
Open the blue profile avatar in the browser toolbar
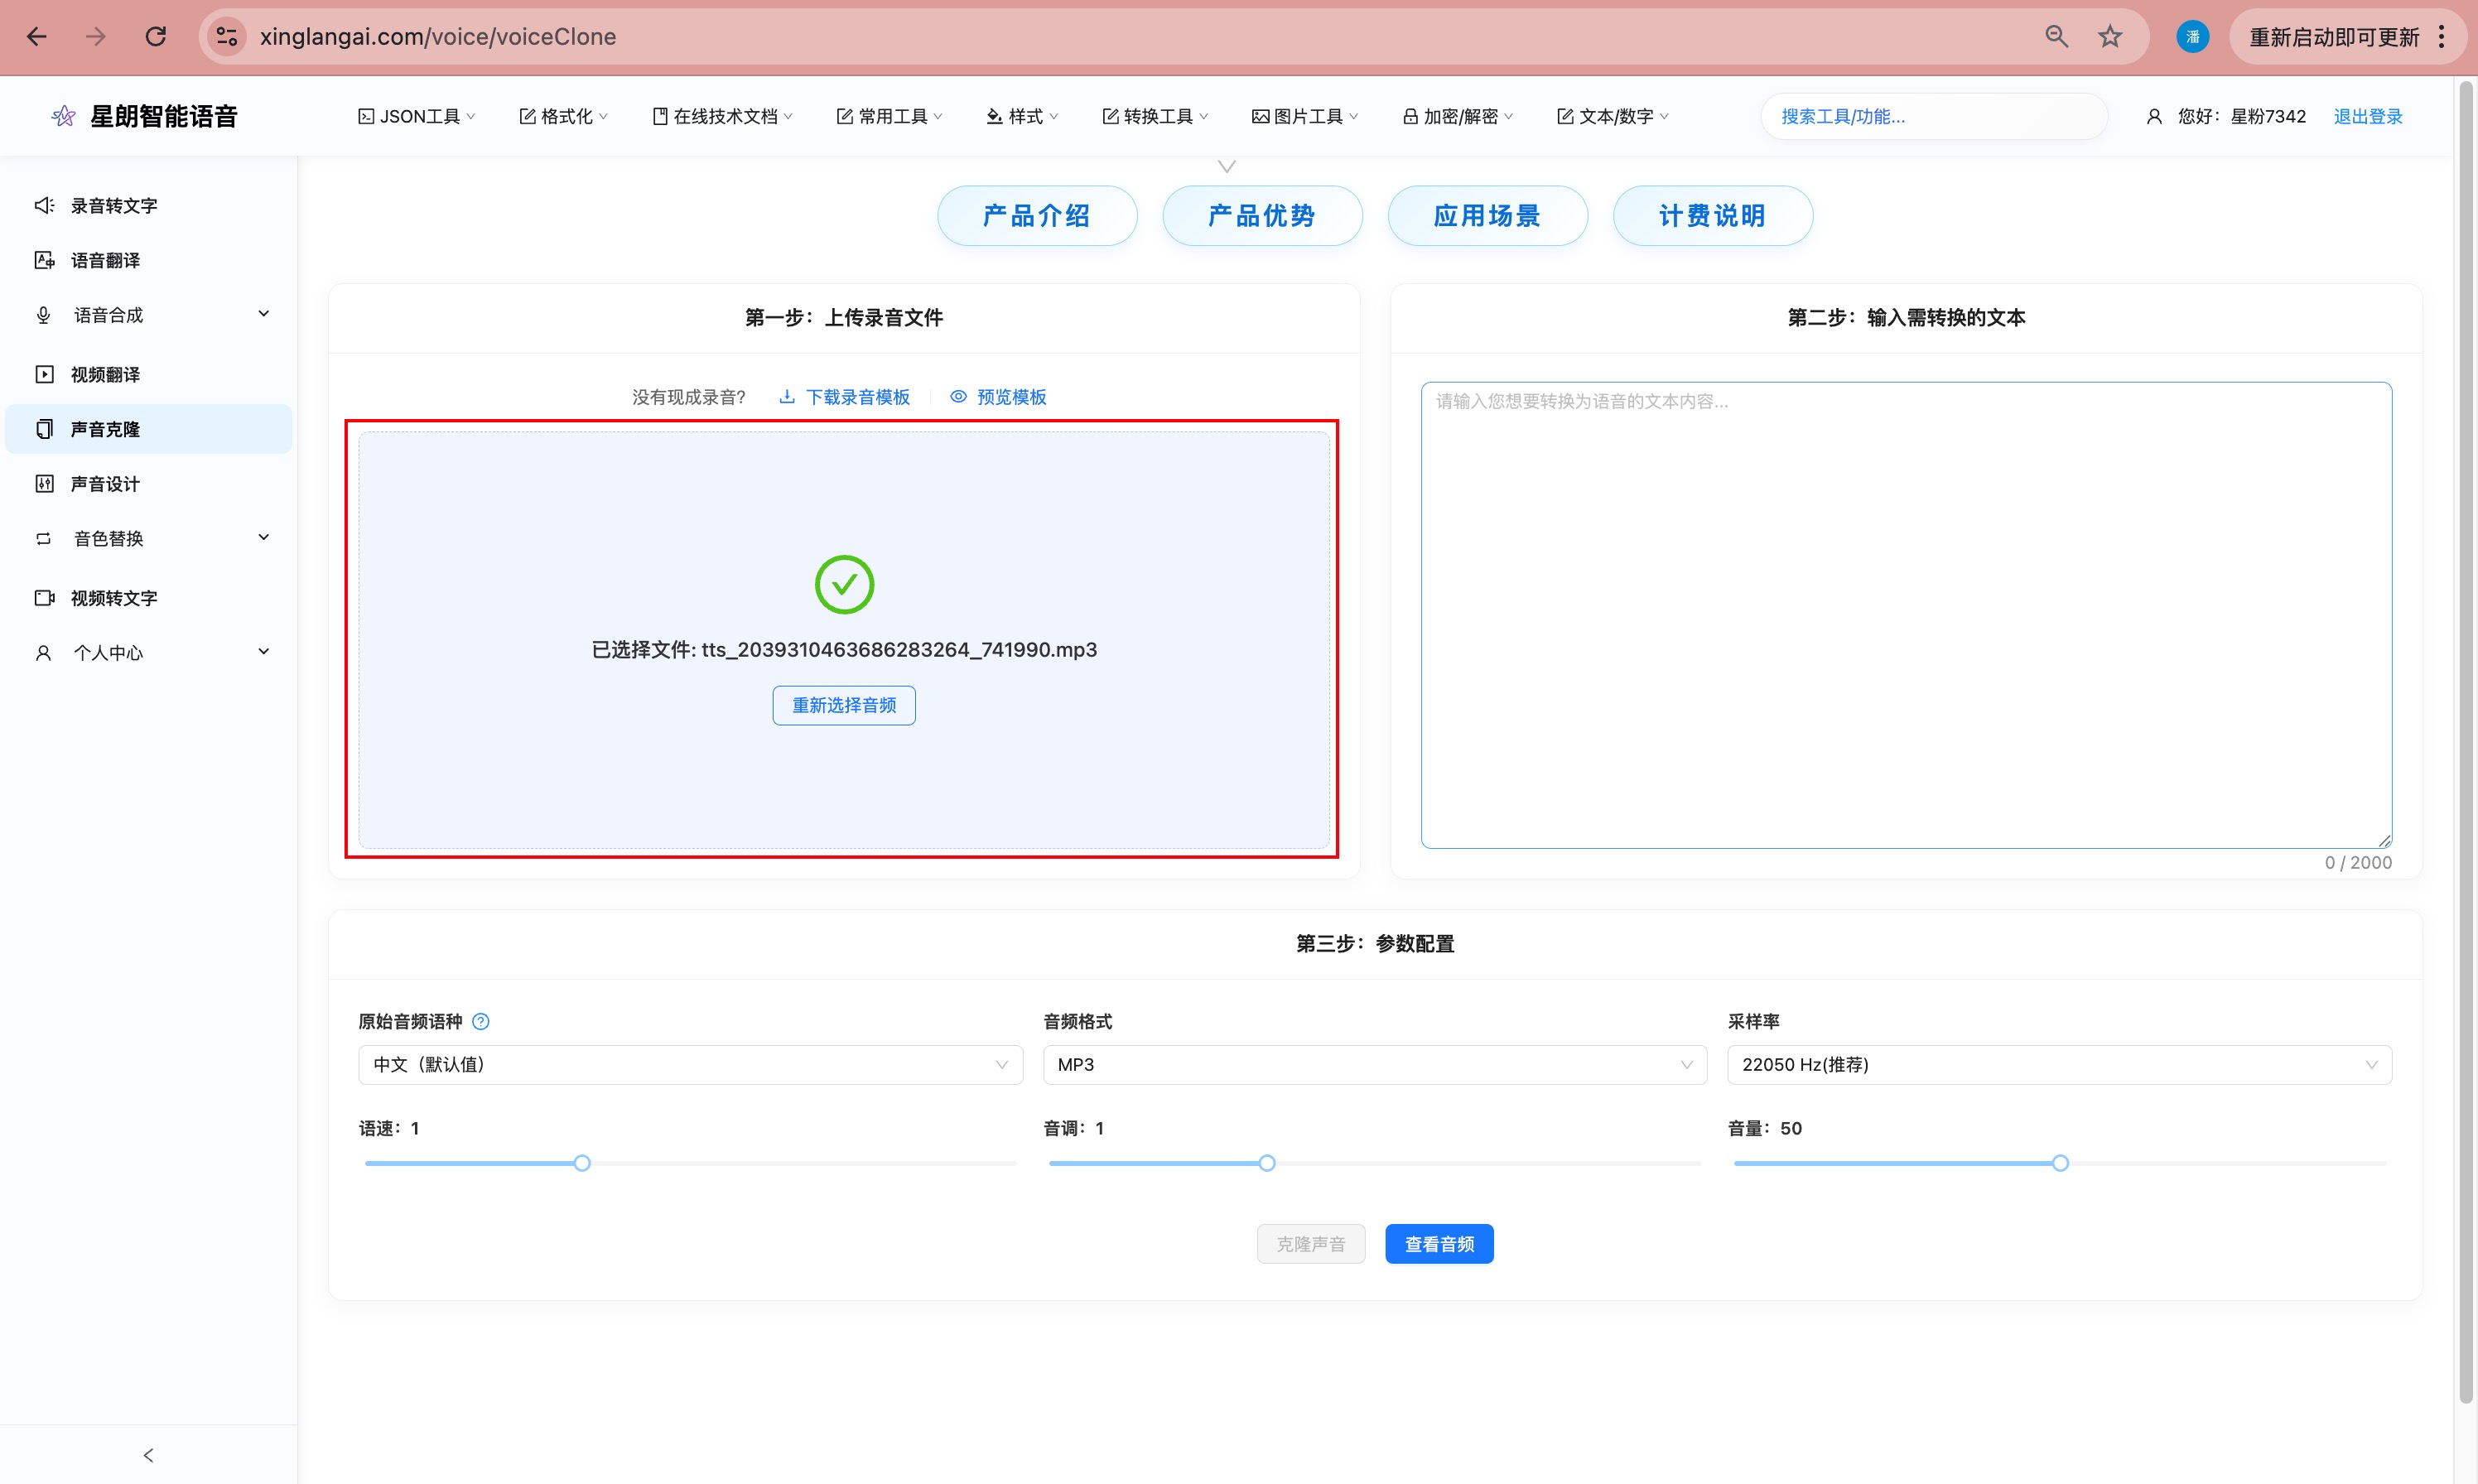point(2192,37)
